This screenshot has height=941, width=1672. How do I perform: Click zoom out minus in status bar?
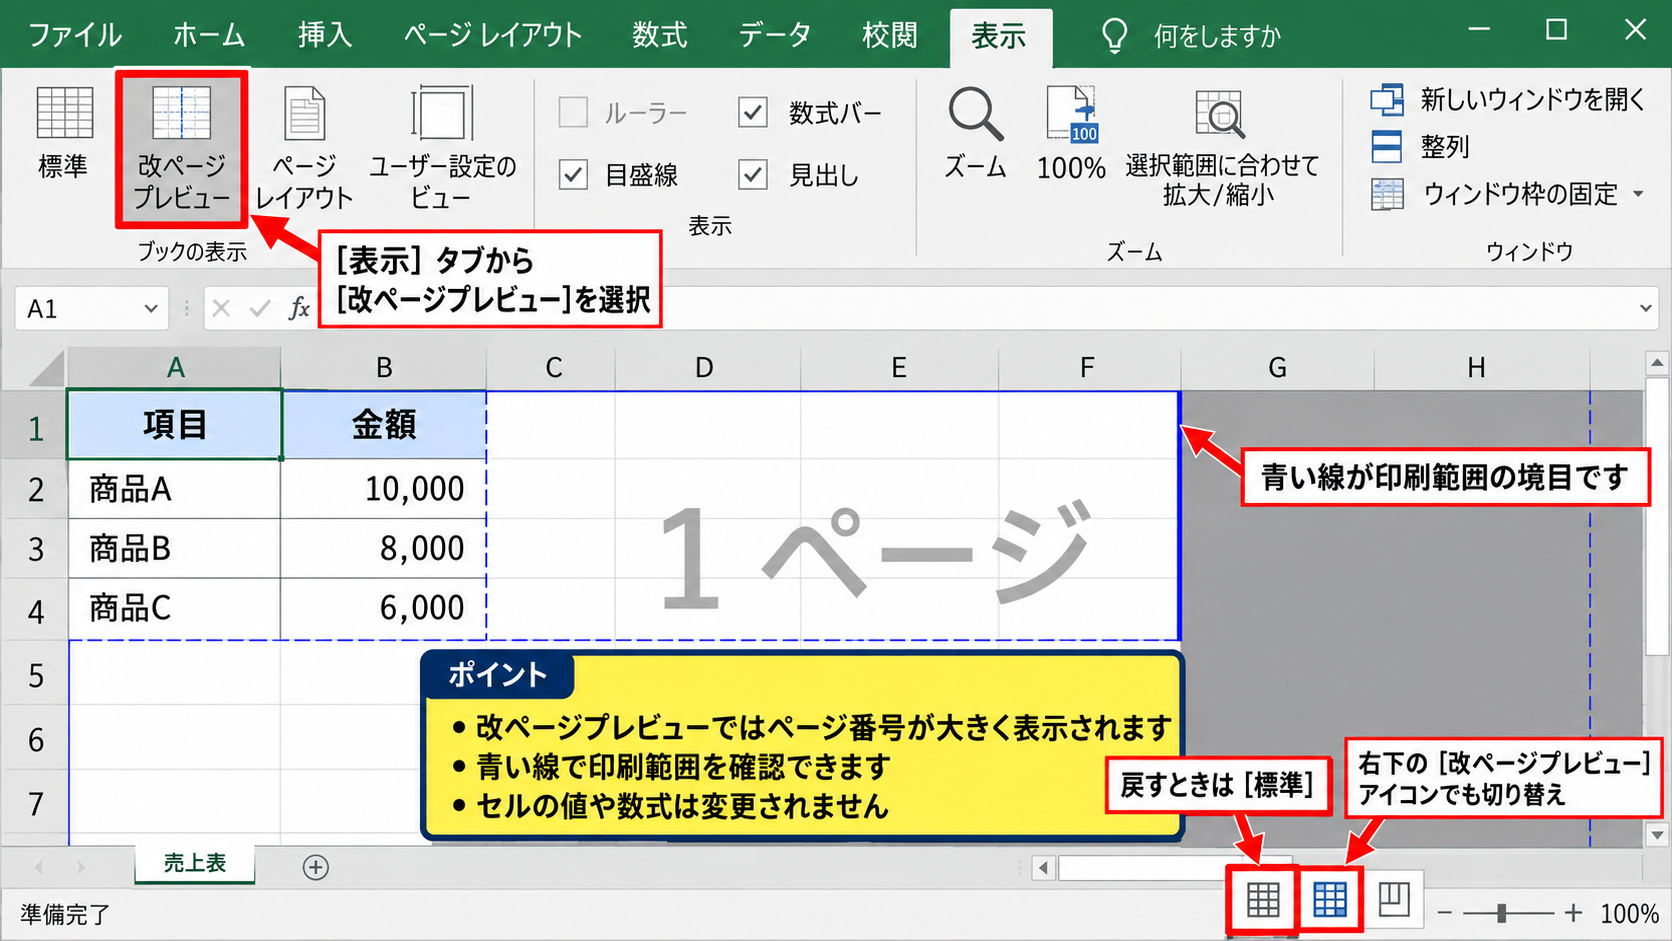point(1444,912)
